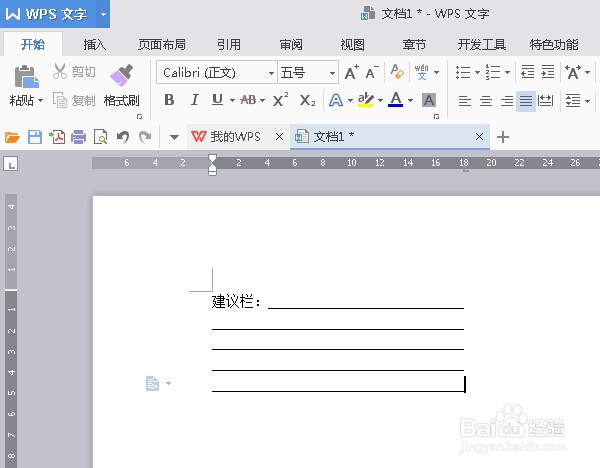Undo the last action

[x=122, y=137]
